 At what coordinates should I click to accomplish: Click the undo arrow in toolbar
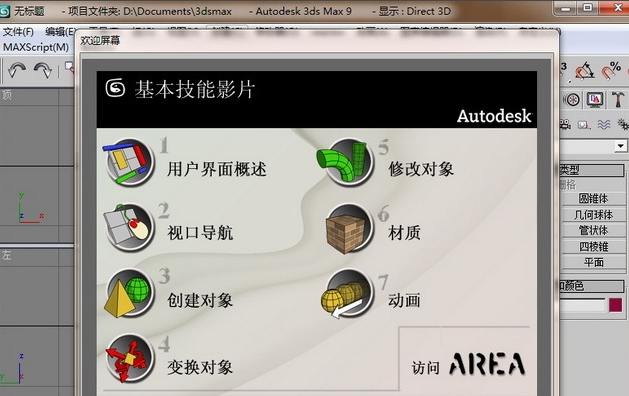point(17,70)
